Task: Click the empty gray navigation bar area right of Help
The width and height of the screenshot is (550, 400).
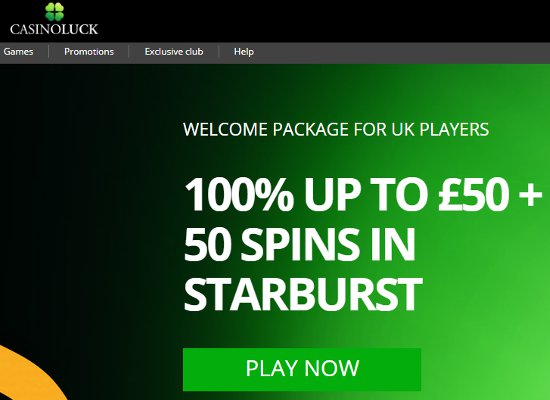Action: tap(403, 53)
